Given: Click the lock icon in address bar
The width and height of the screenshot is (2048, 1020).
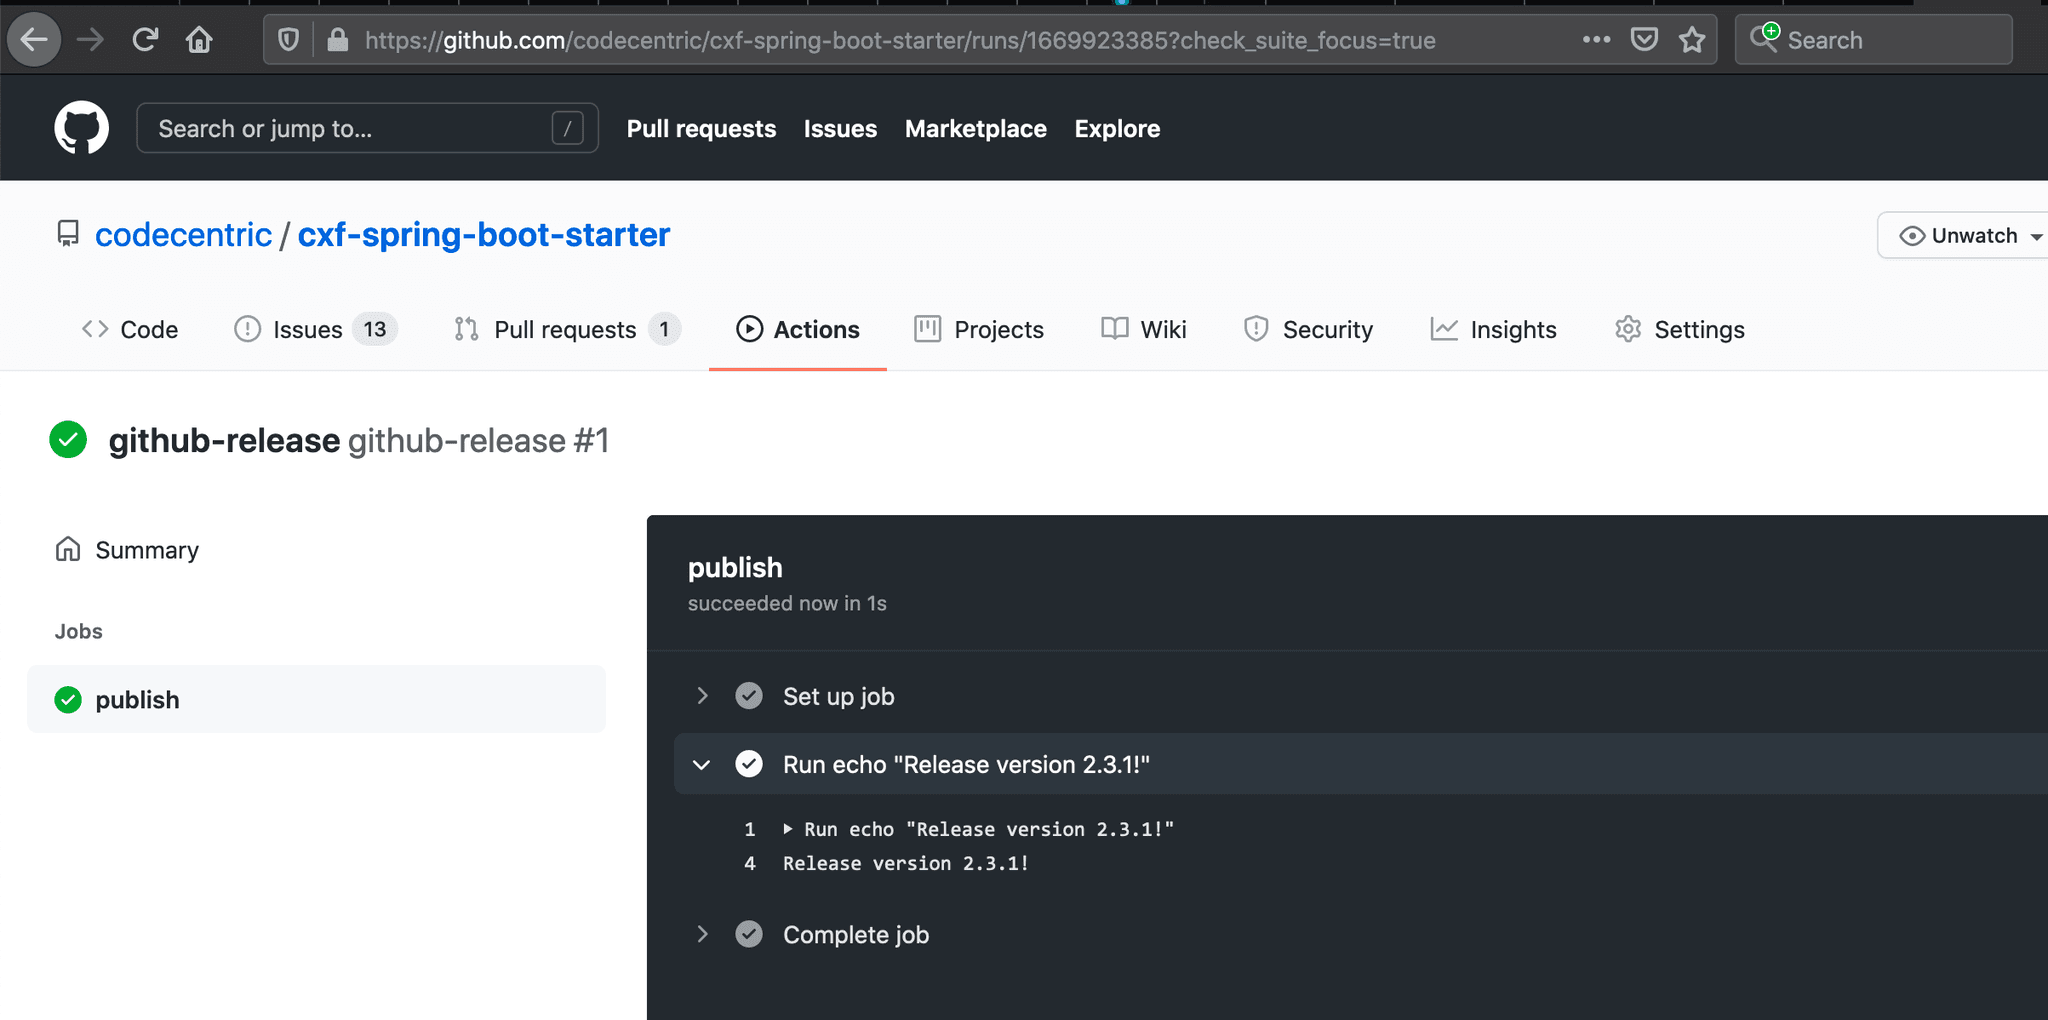Looking at the screenshot, I should pos(338,40).
